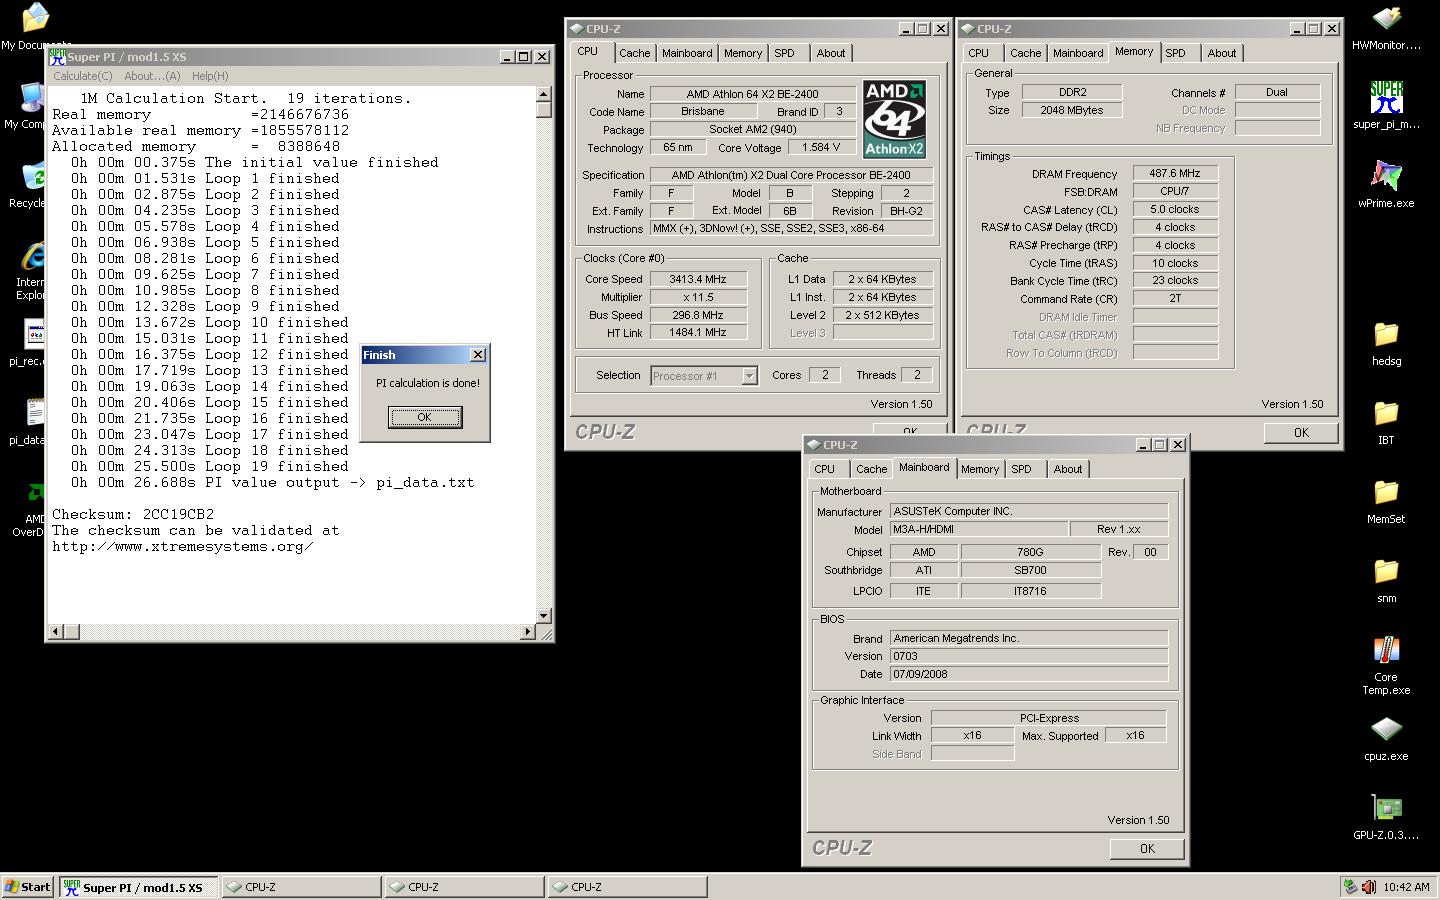Click Core Voltage value 1.584 V
This screenshot has width=1440, height=900.
click(x=821, y=147)
